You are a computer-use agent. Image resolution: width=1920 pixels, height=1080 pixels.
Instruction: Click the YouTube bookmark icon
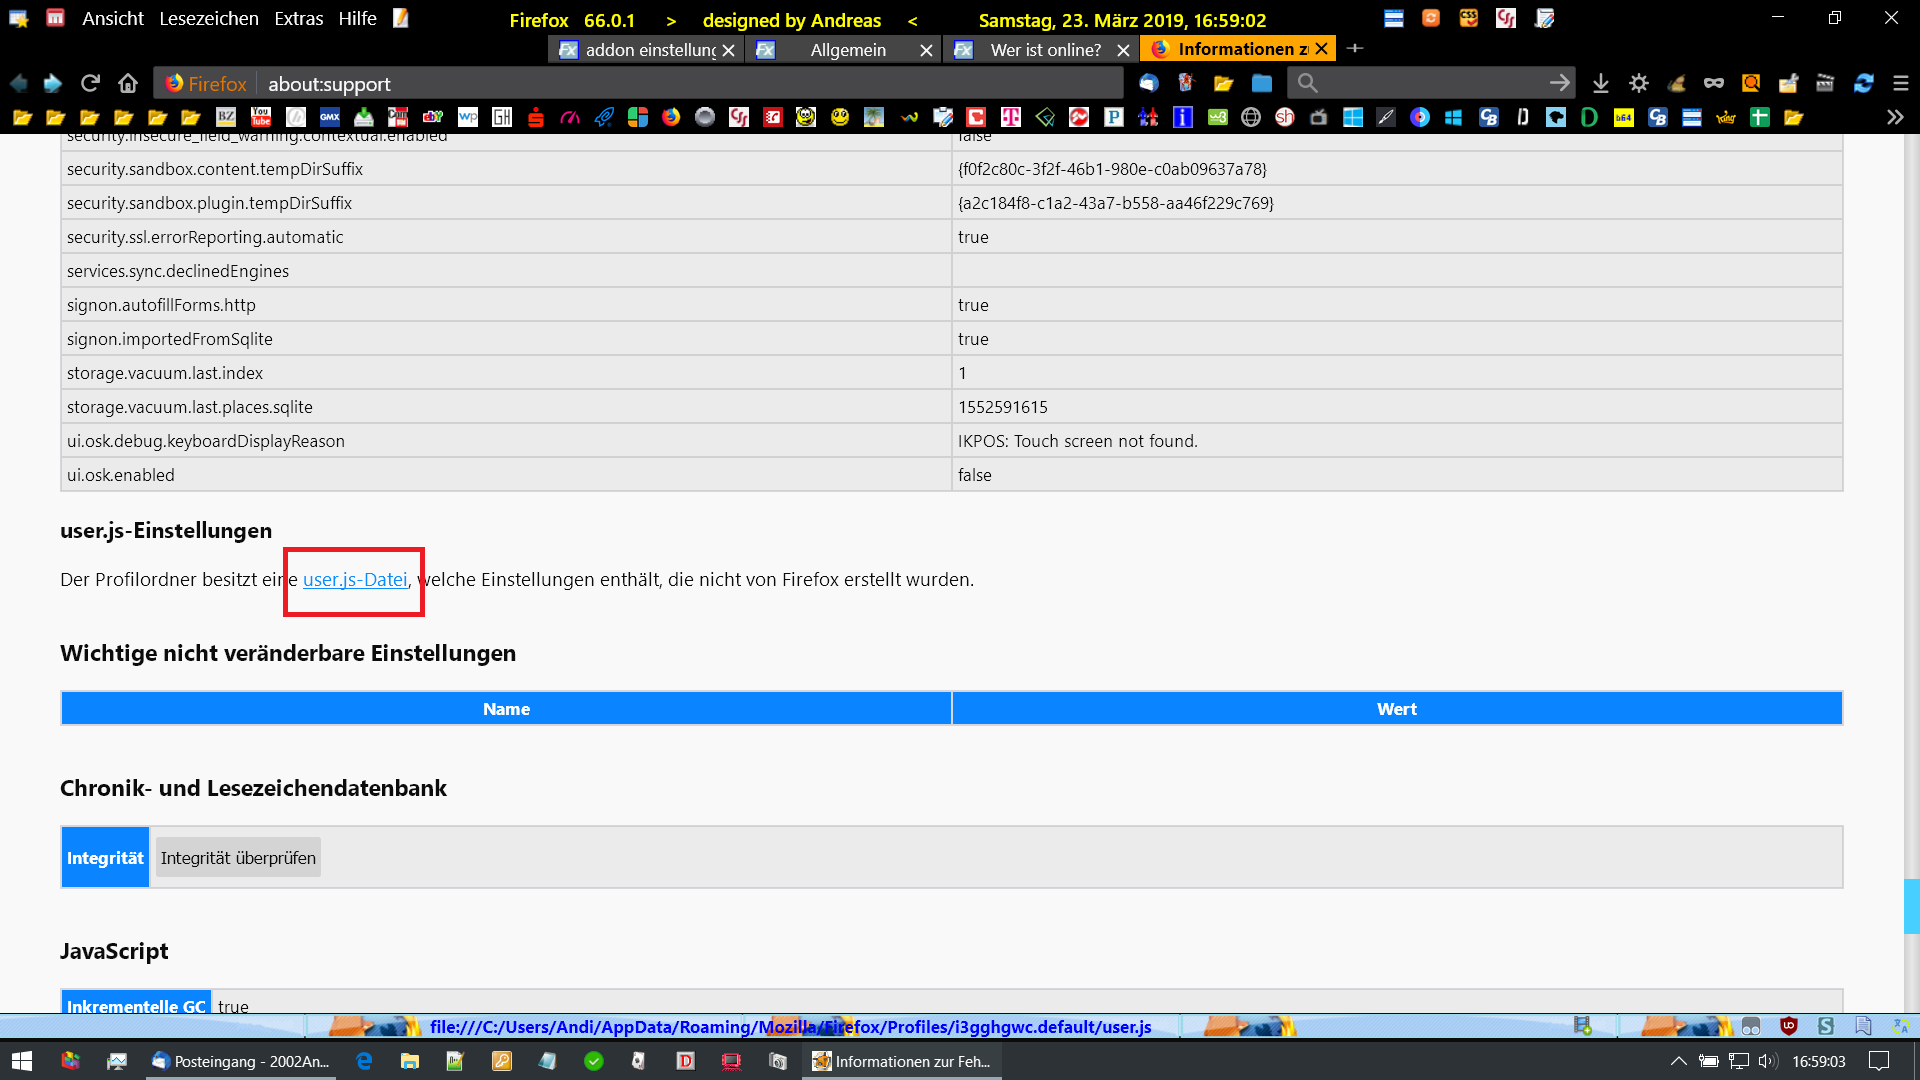click(x=261, y=117)
